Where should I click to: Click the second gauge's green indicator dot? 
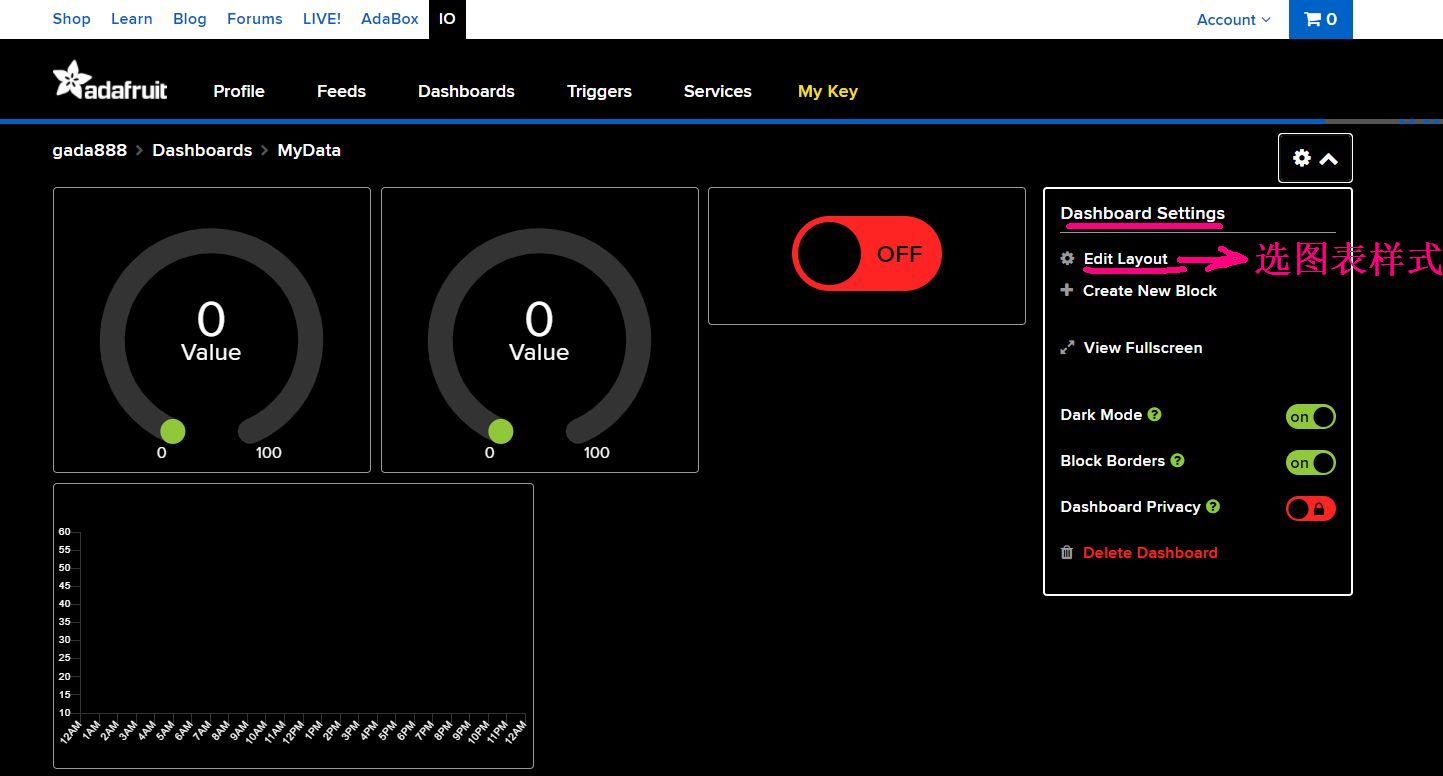(x=501, y=431)
